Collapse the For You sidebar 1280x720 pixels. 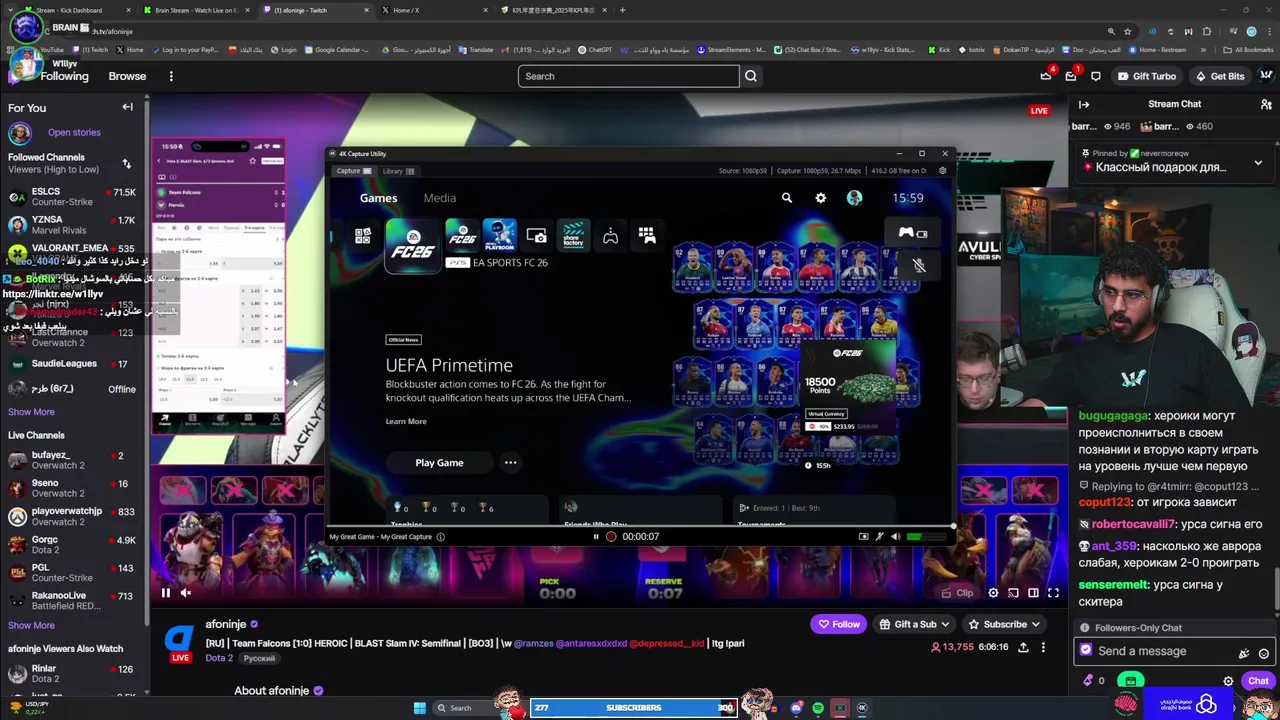point(127,107)
